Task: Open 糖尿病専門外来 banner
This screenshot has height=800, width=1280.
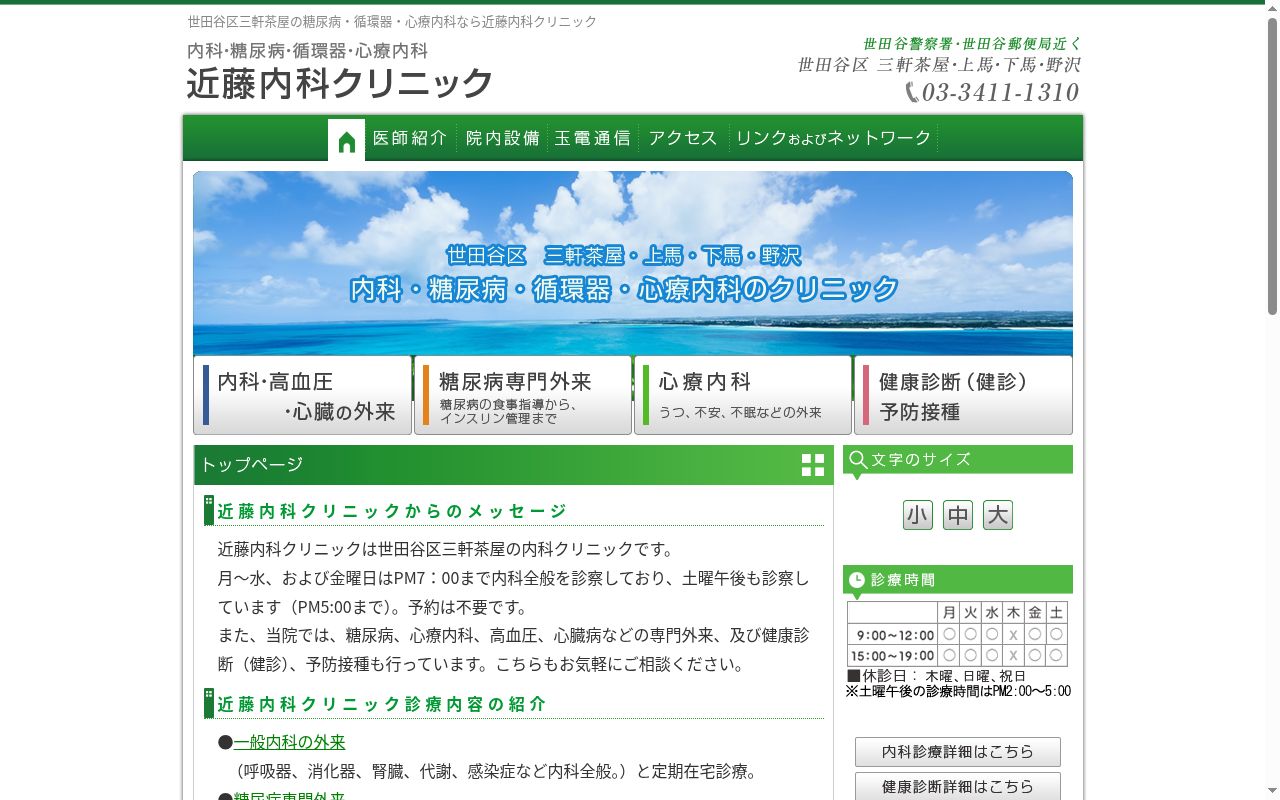Action: point(523,395)
